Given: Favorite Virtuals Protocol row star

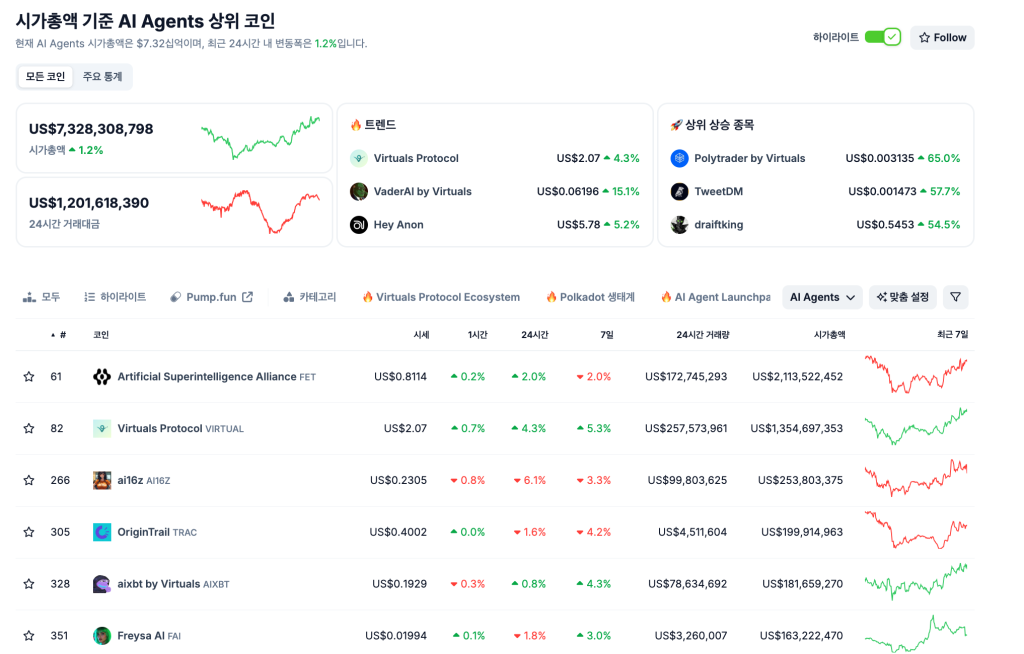Looking at the screenshot, I should click(x=29, y=429).
